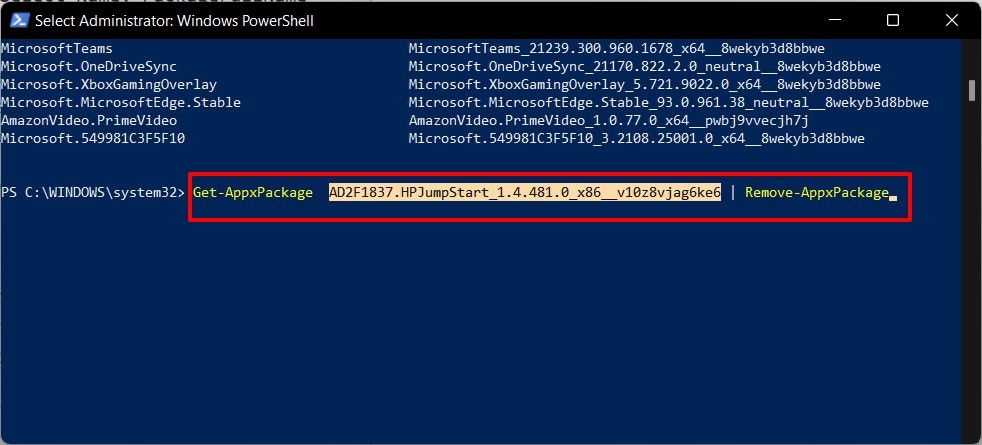Maximize the PowerShell window
The height and width of the screenshot is (445, 982).
tap(893, 20)
